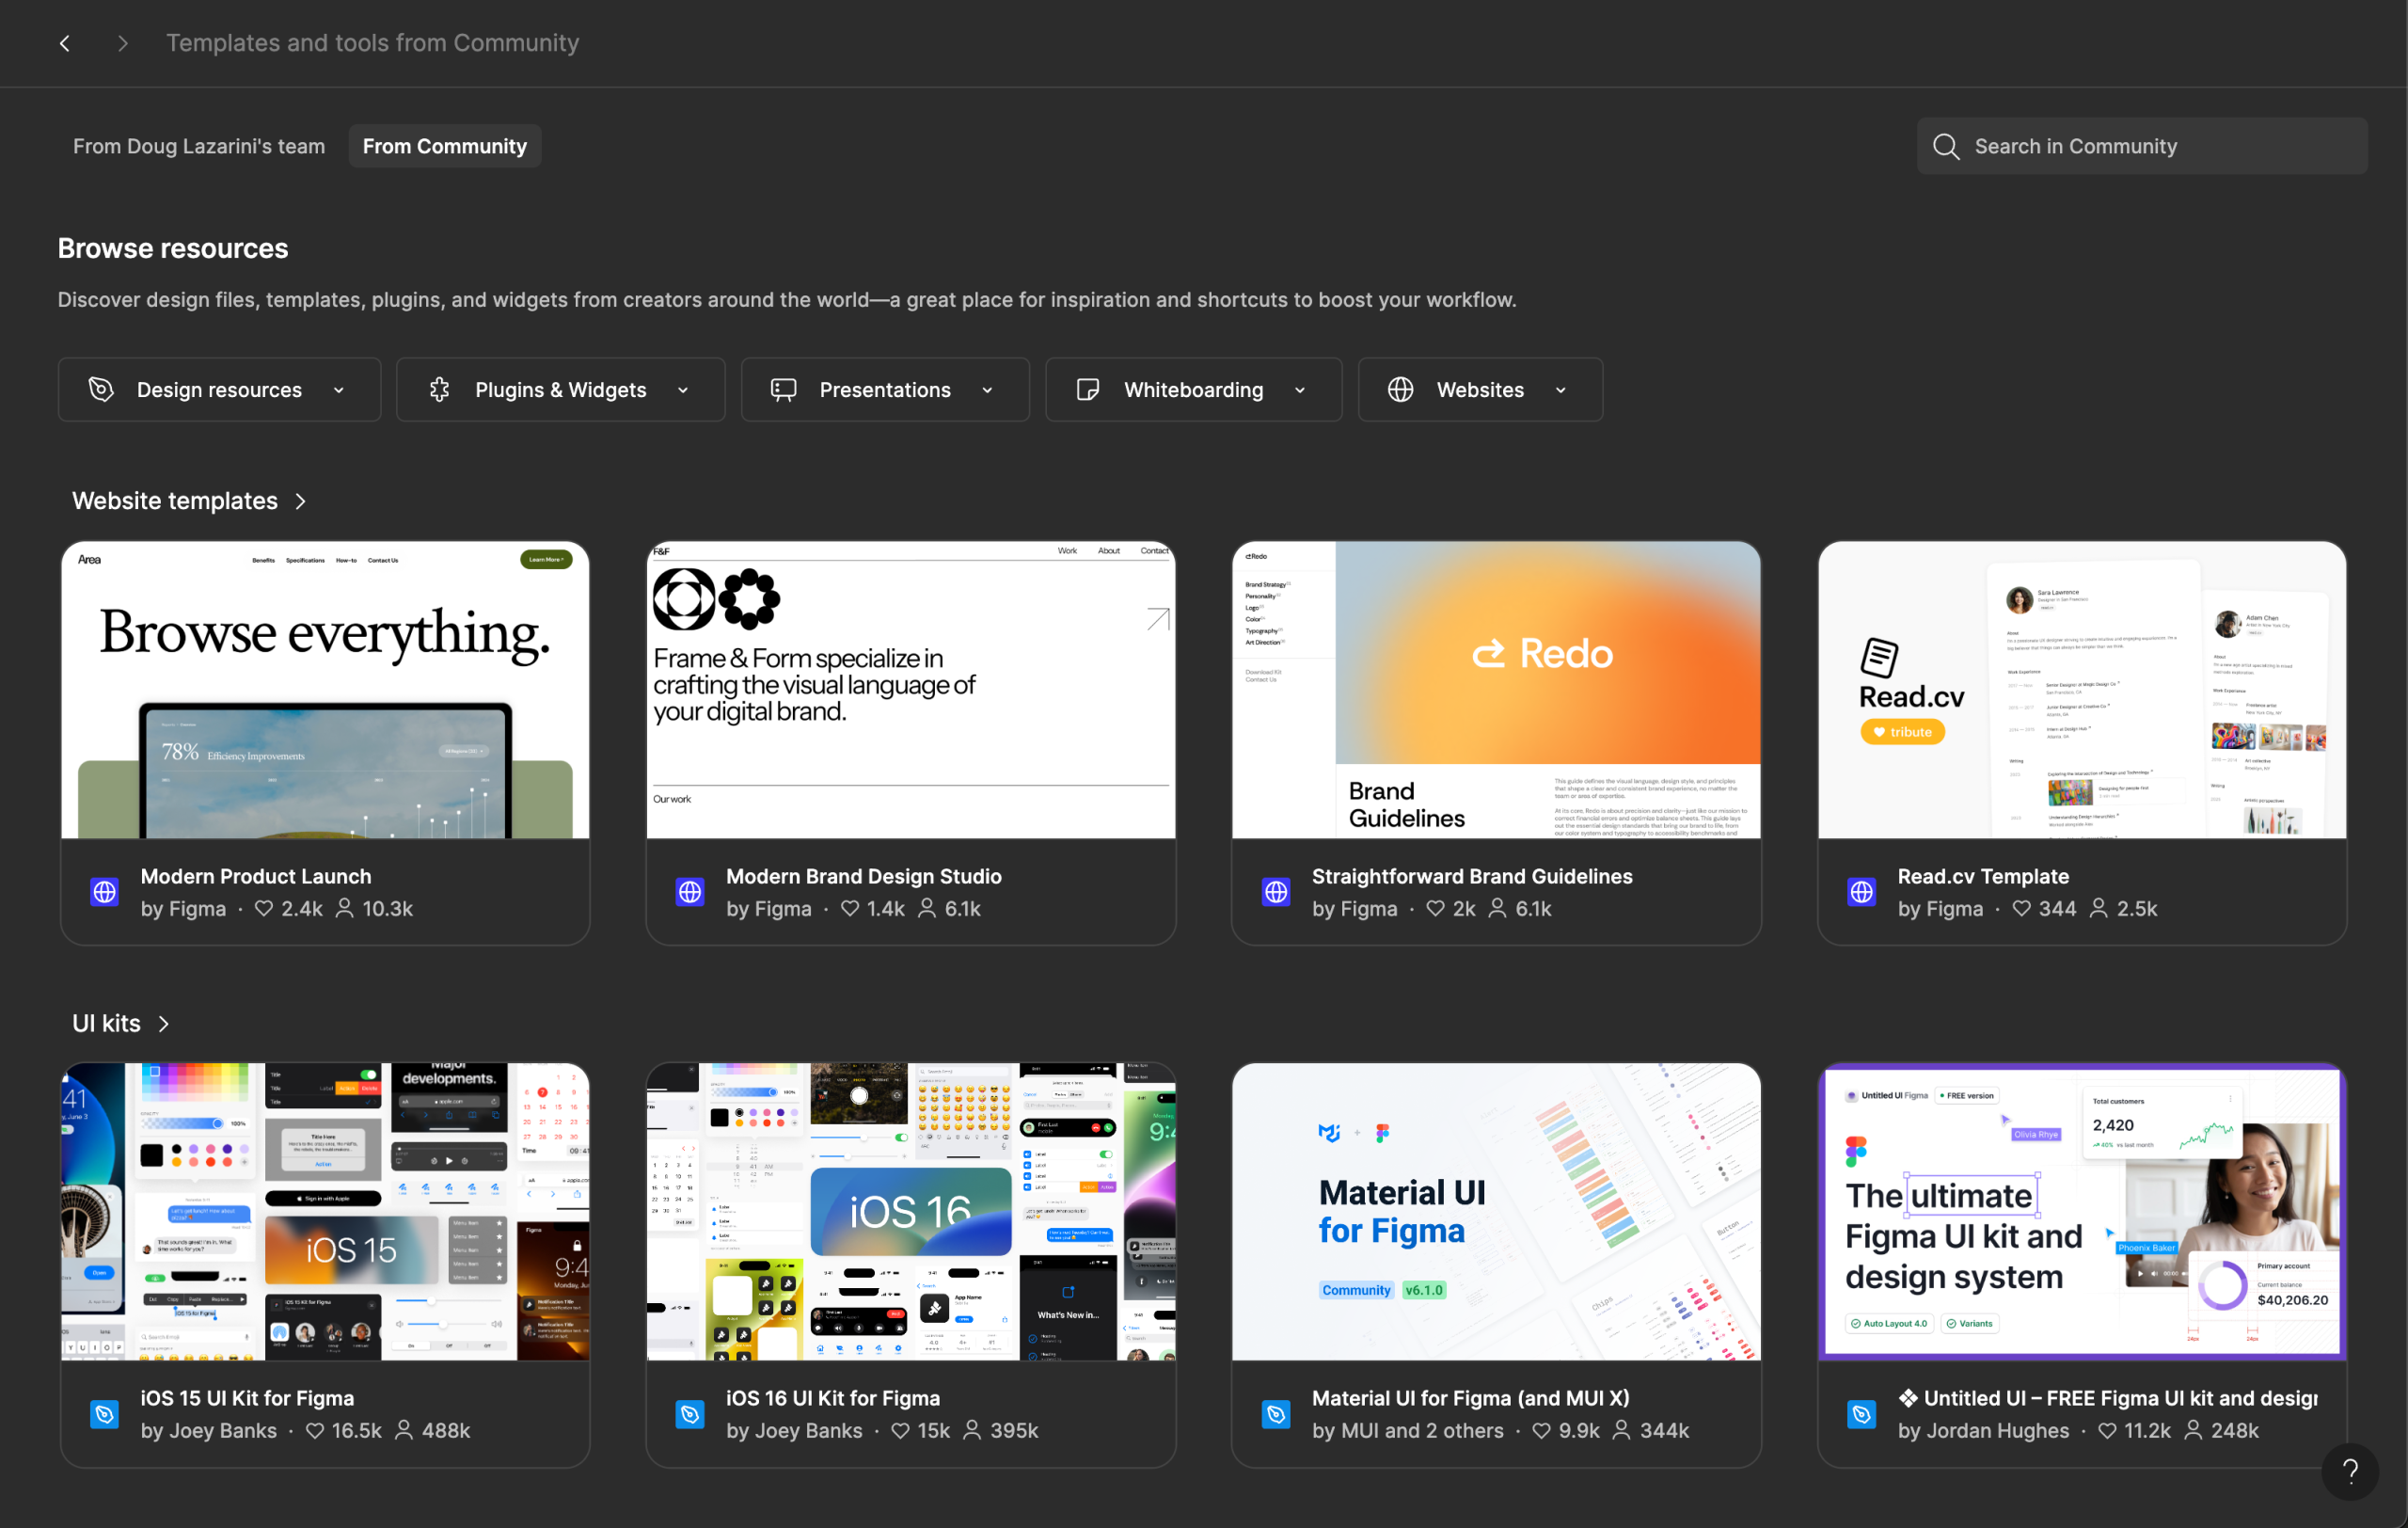Image resolution: width=2408 pixels, height=1528 pixels.
Task: Expand the Whiteboarding dropdown chevron
Action: pos(1299,389)
